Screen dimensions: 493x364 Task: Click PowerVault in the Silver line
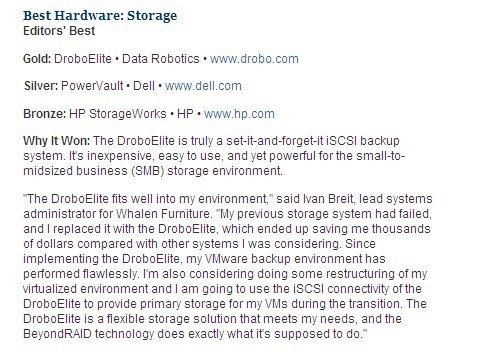click(92, 86)
